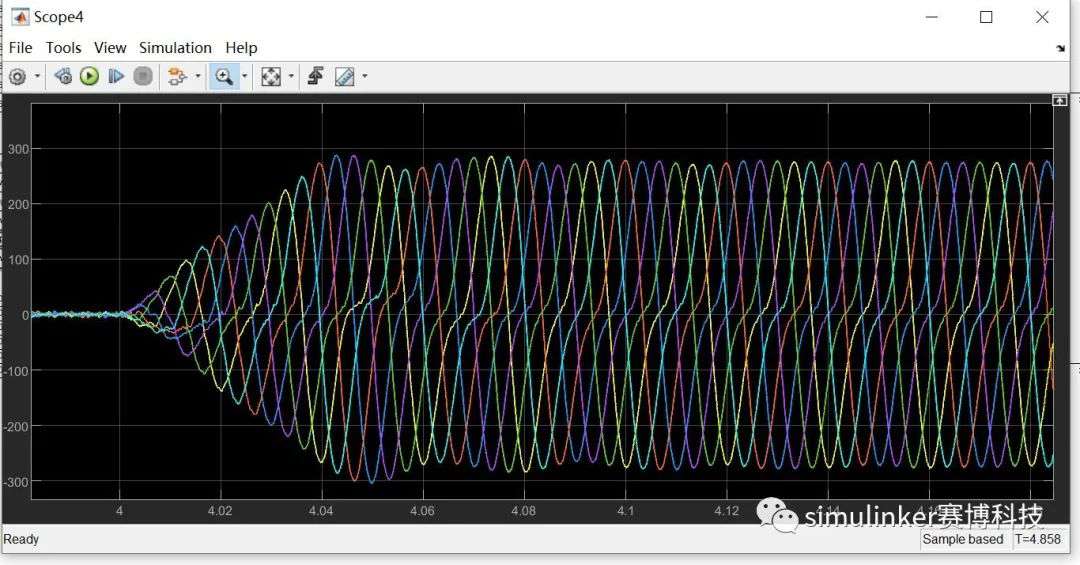The image size is (1080, 565).
Task: Click the 300 y-axis tick label
Action: 19,149
